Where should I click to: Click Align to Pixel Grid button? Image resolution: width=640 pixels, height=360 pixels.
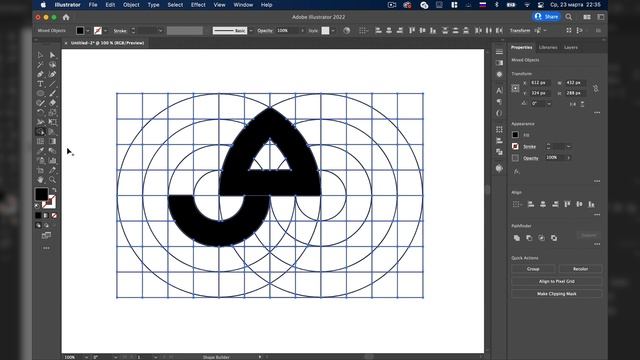click(557, 281)
